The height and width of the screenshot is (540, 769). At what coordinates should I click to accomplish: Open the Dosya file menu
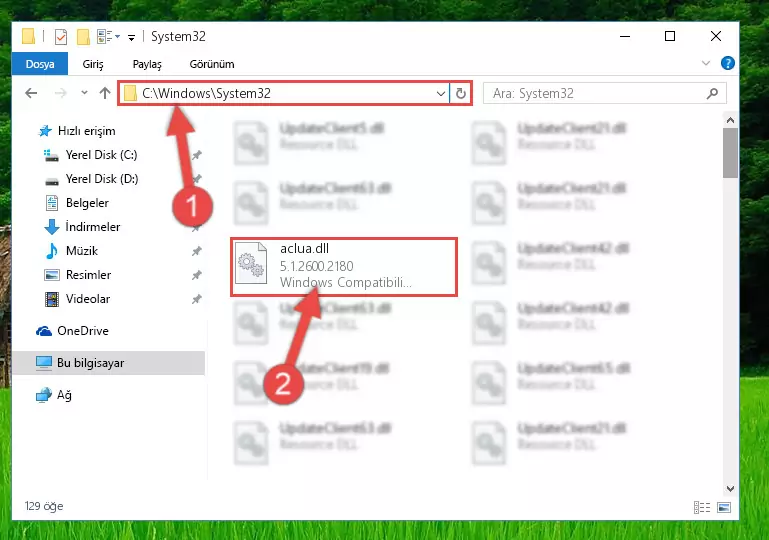(40, 64)
